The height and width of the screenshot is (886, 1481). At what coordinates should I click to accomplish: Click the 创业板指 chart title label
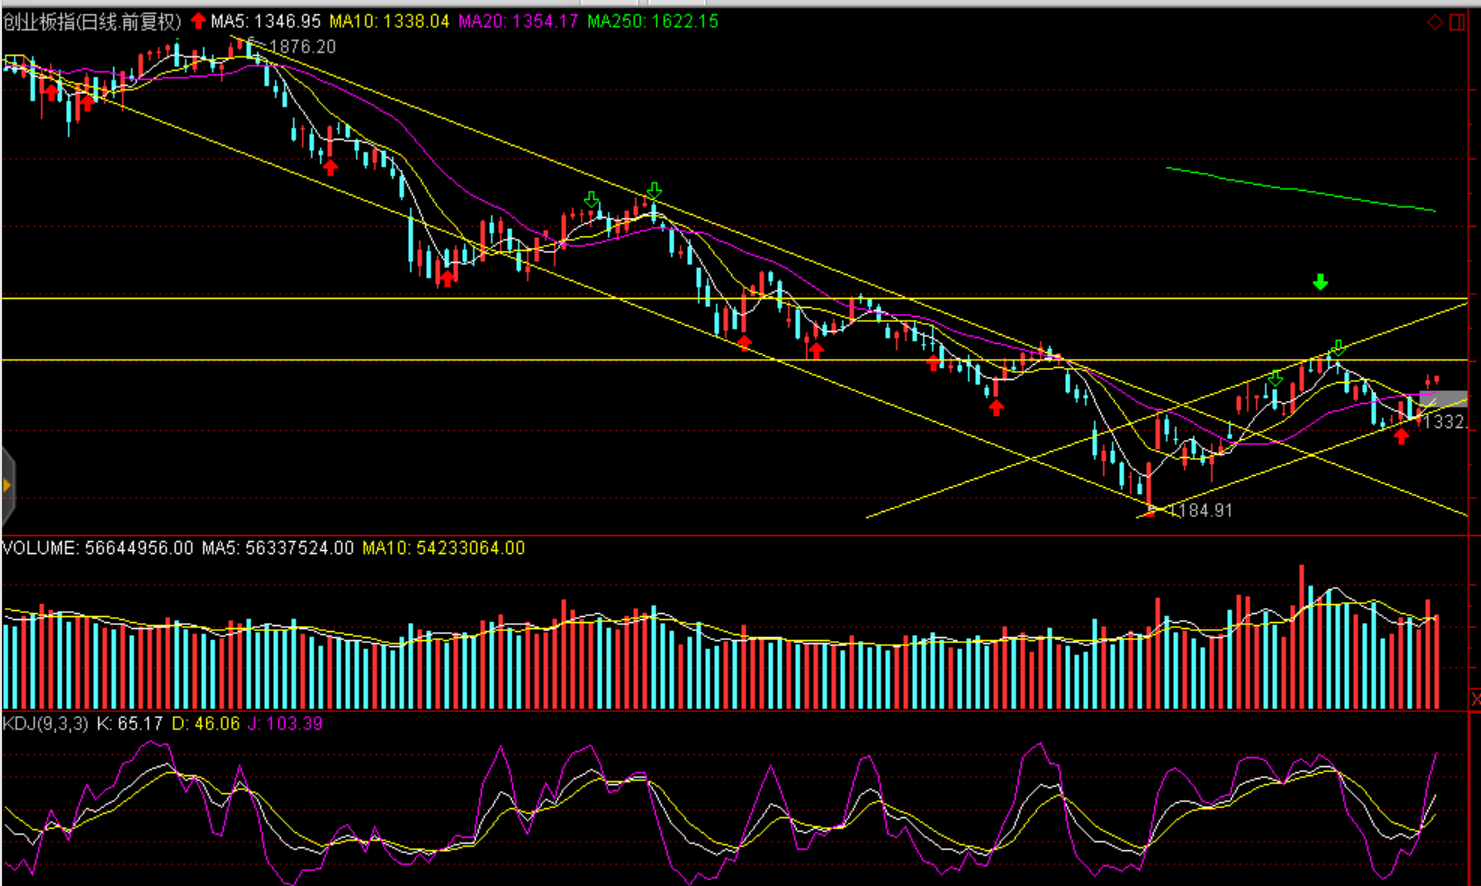click(x=92, y=21)
